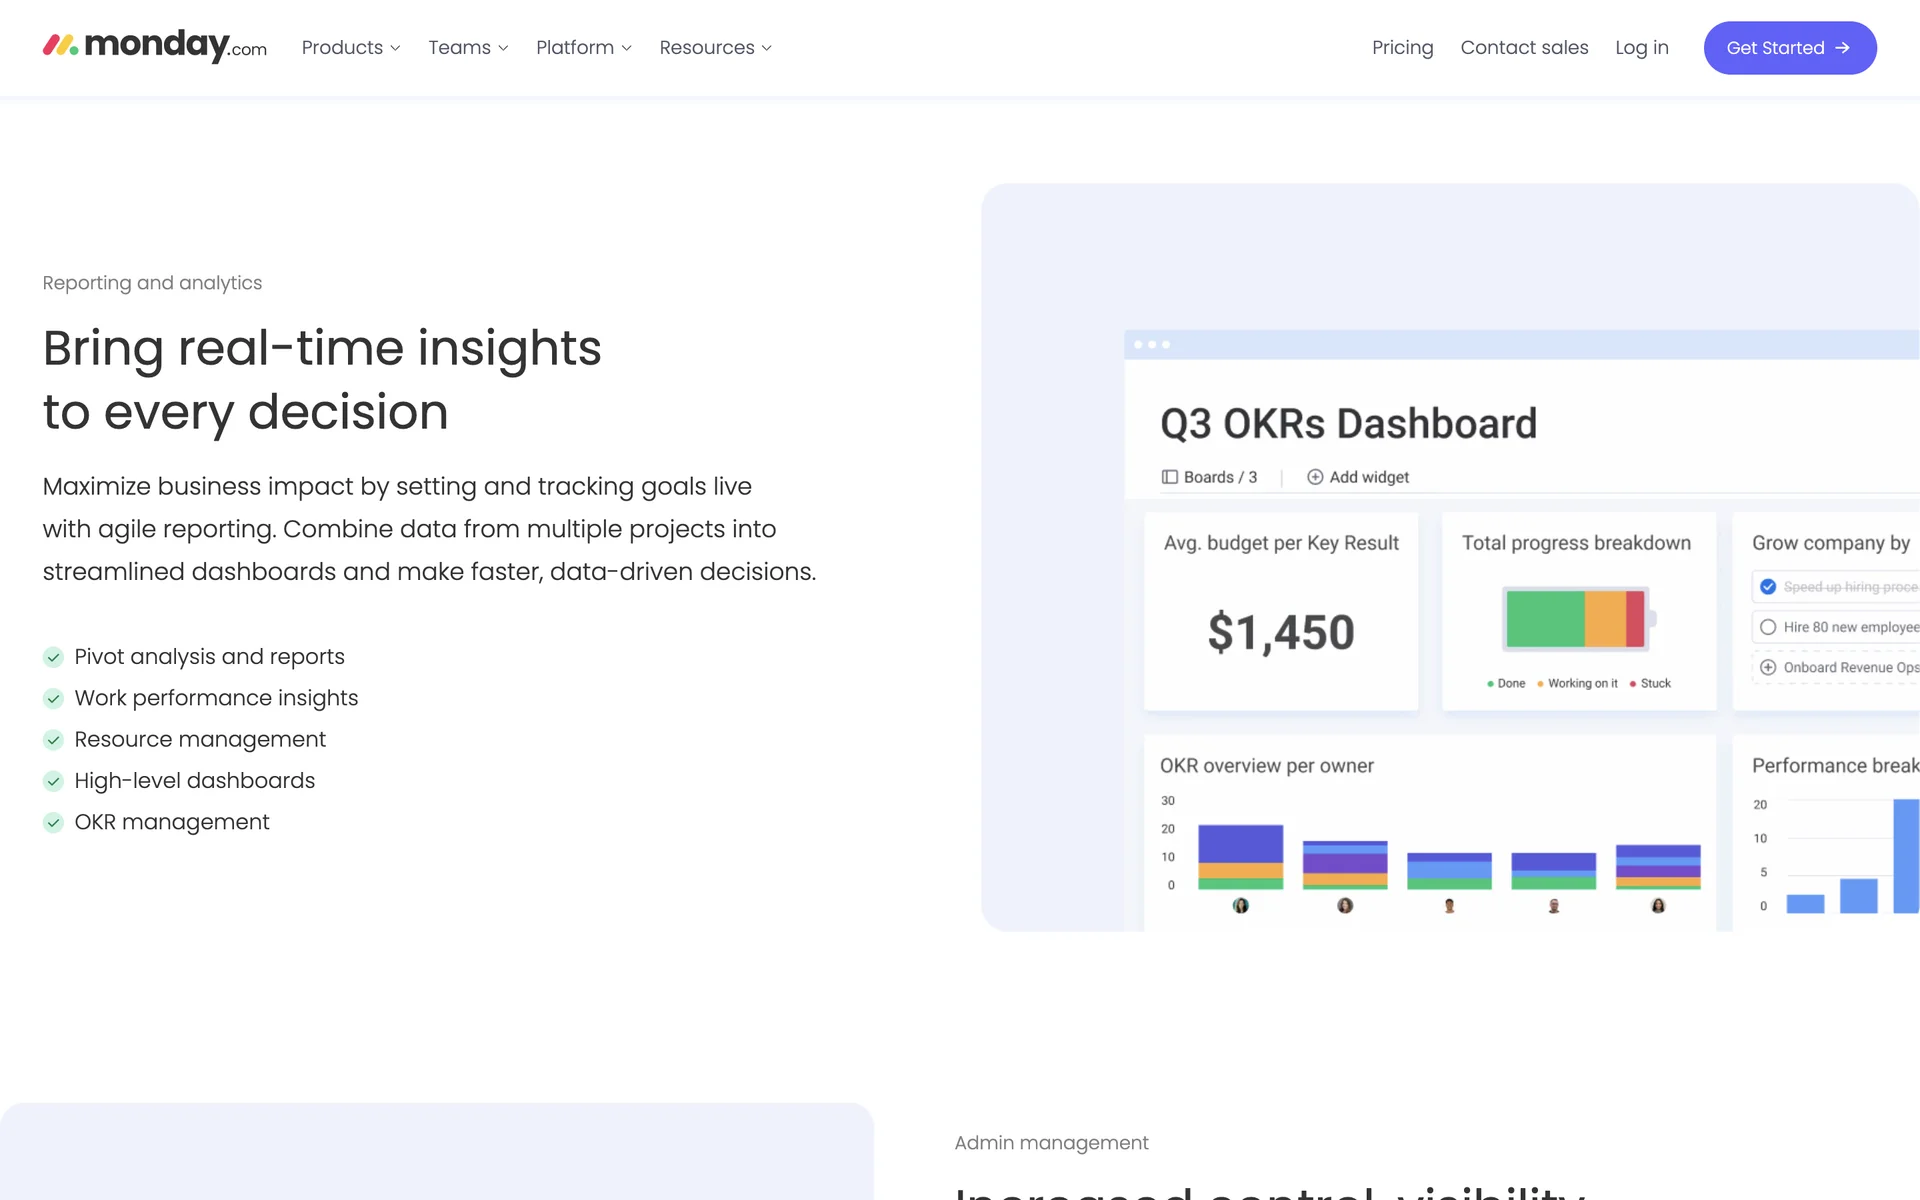Screen dimensions: 1920x1200
Task: Uncheck the Speed up hiring process checkbox
Action: point(1768,587)
